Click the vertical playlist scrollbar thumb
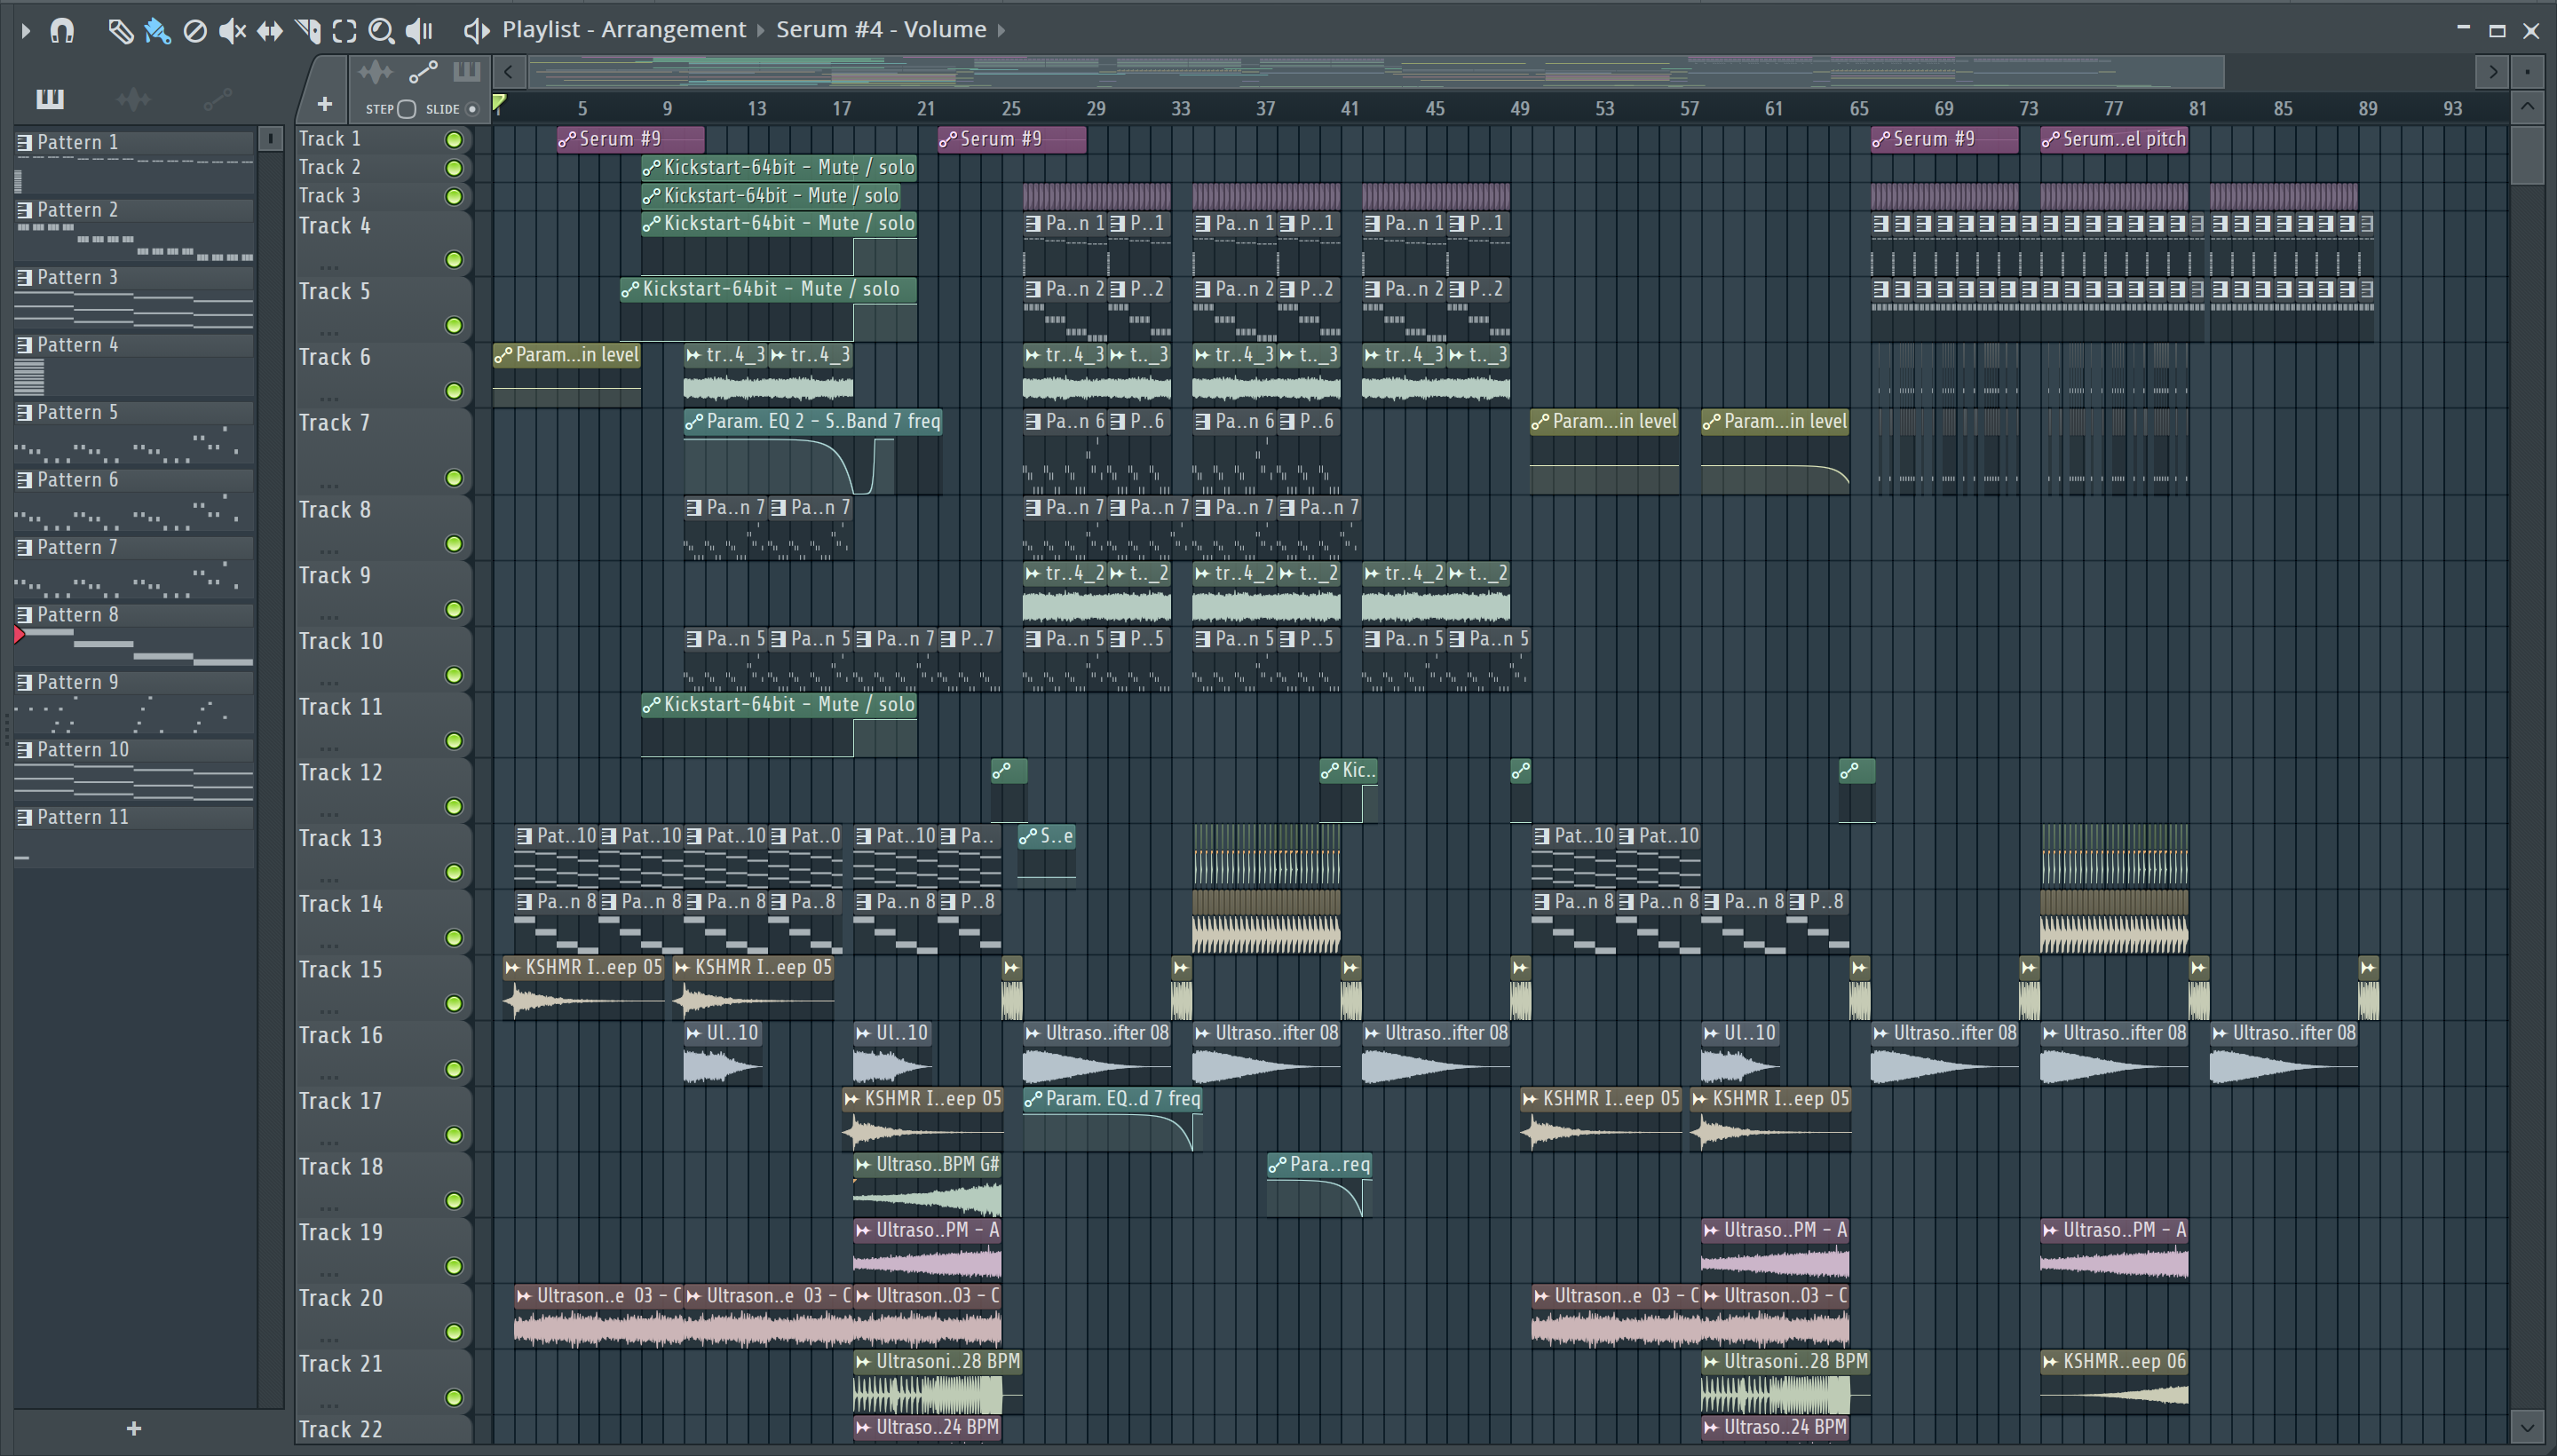The height and width of the screenshot is (1456, 2557). click(x=2527, y=155)
